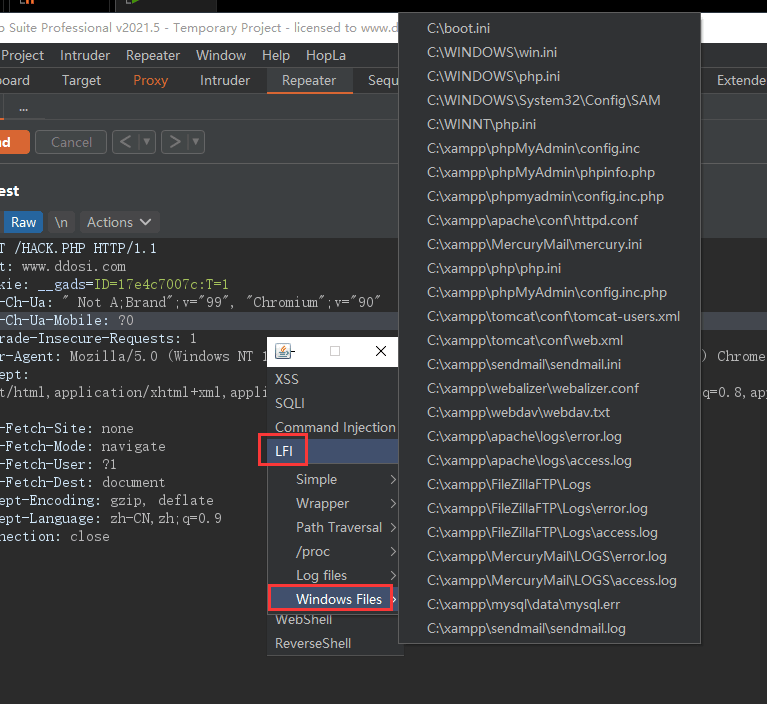Screen dimensions: 767x704
Task: Switch to the Proxy tab
Action: tap(150, 81)
